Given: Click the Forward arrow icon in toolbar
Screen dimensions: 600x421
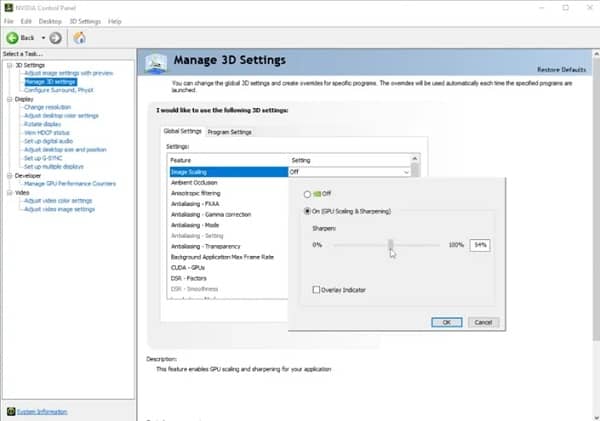Looking at the screenshot, I should (55, 38).
